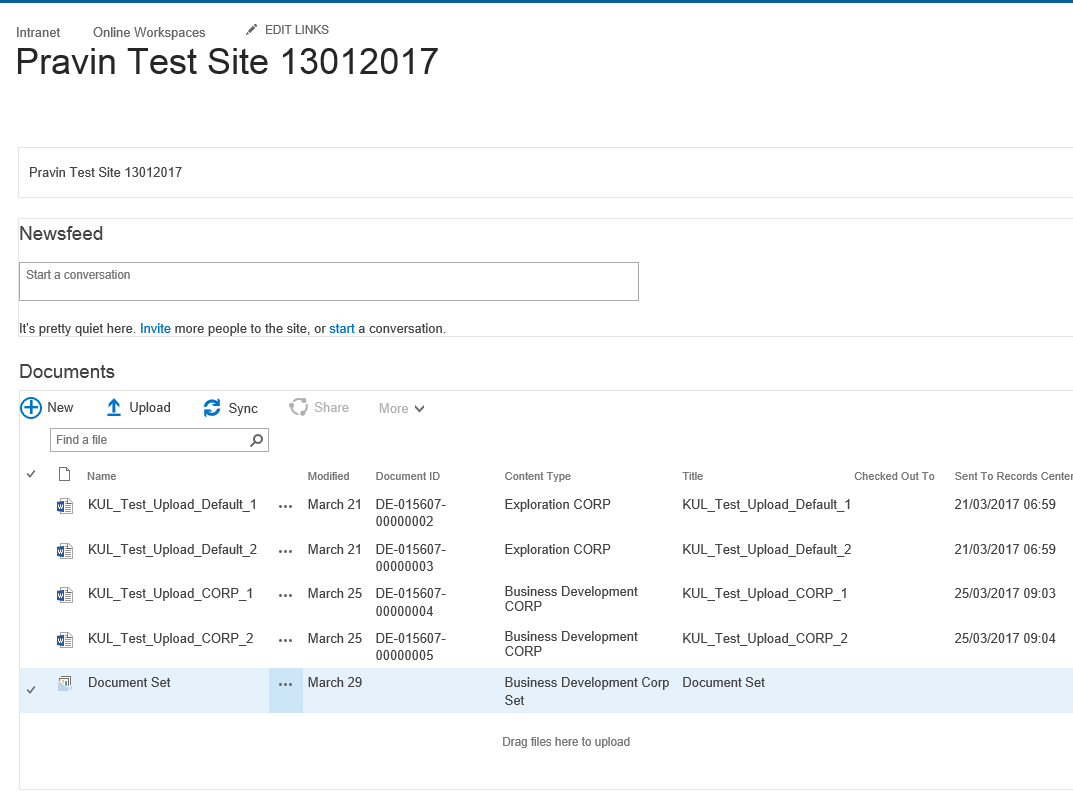Click the Sync refresh icon
This screenshot has width=1073, height=795.
click(212, 408)
